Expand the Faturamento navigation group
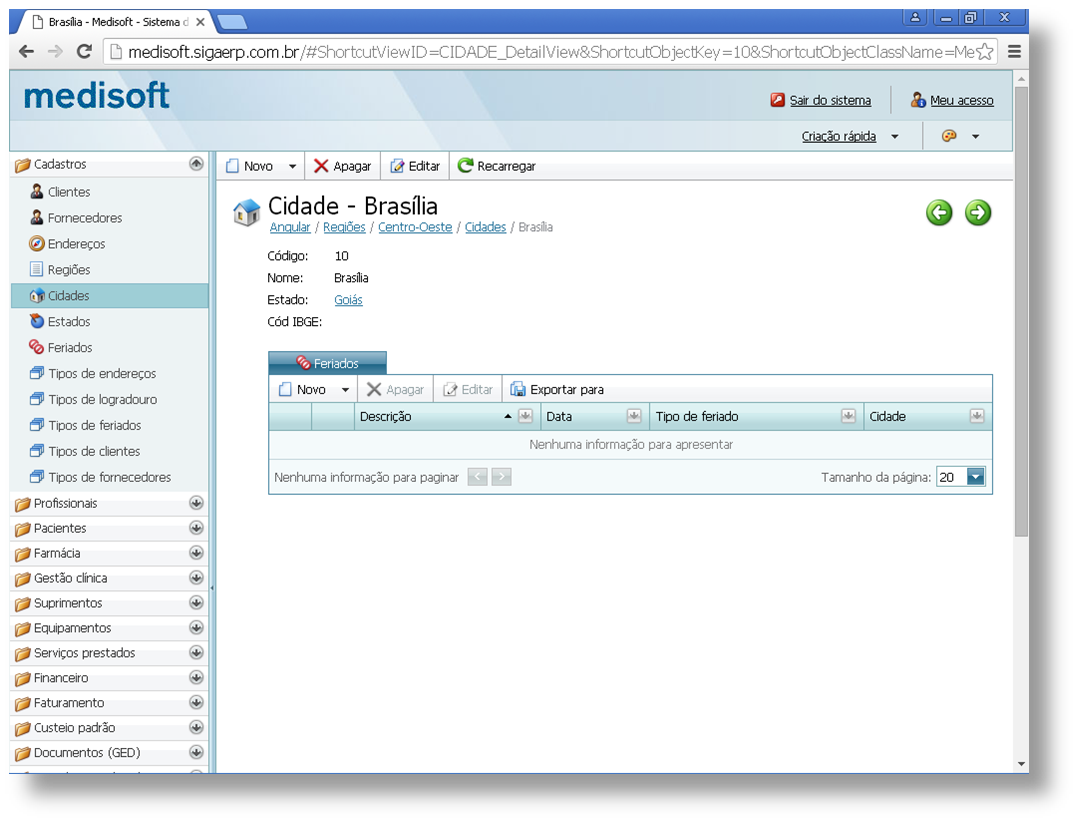Image resolution: width=1078 pixels, height=823 pixels. [196, 702]
